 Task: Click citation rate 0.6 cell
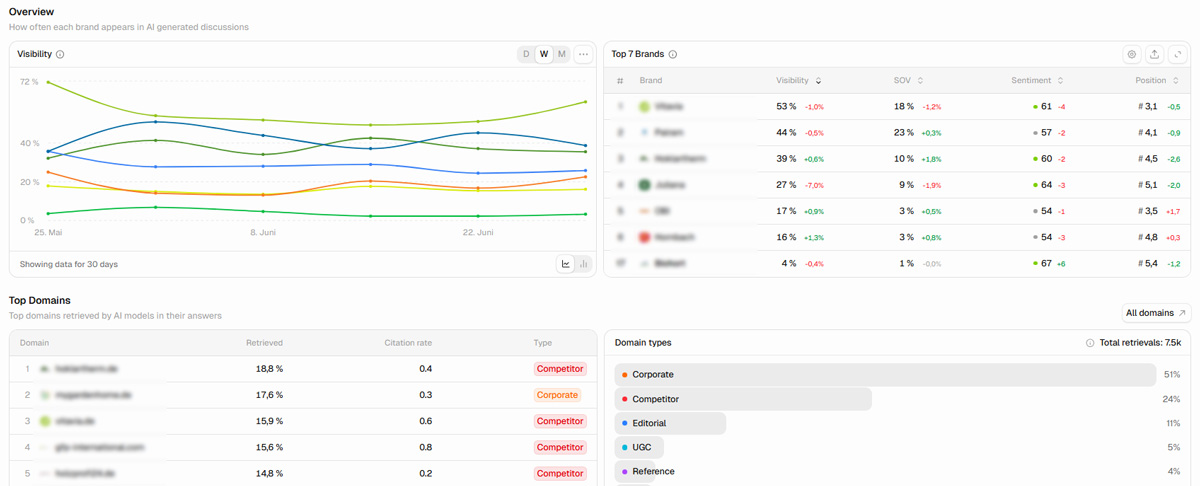[x=426, y=421]
